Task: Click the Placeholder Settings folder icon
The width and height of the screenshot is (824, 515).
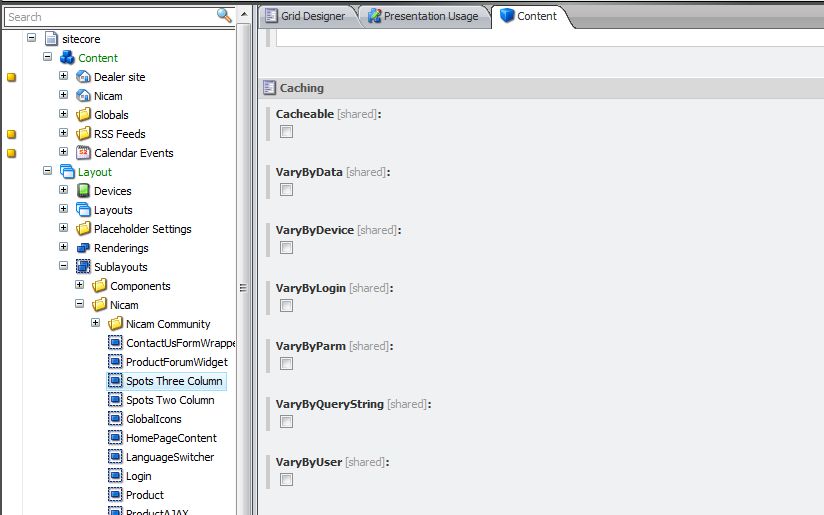Action: point(83,229)
